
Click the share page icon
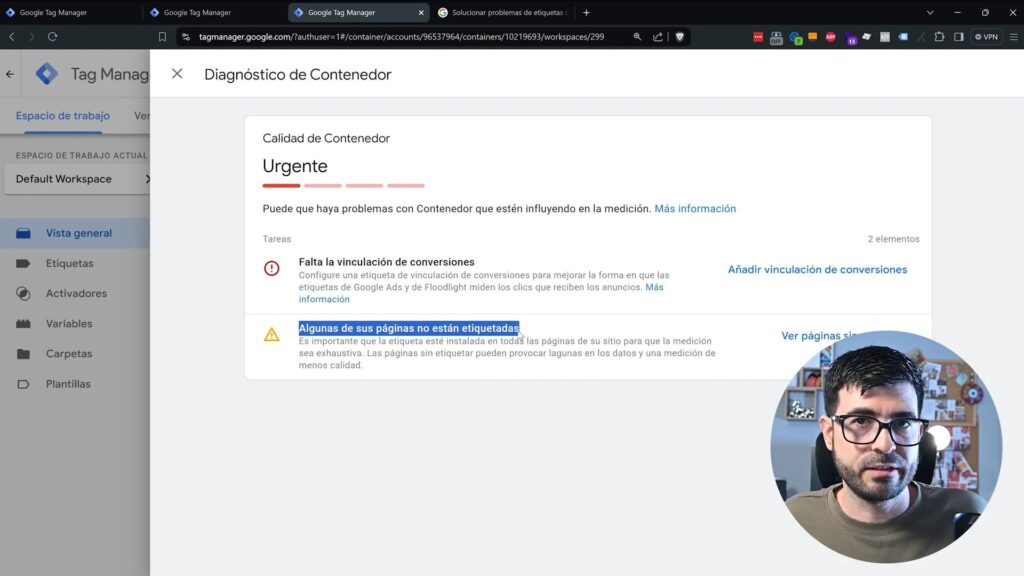[658, 37]
